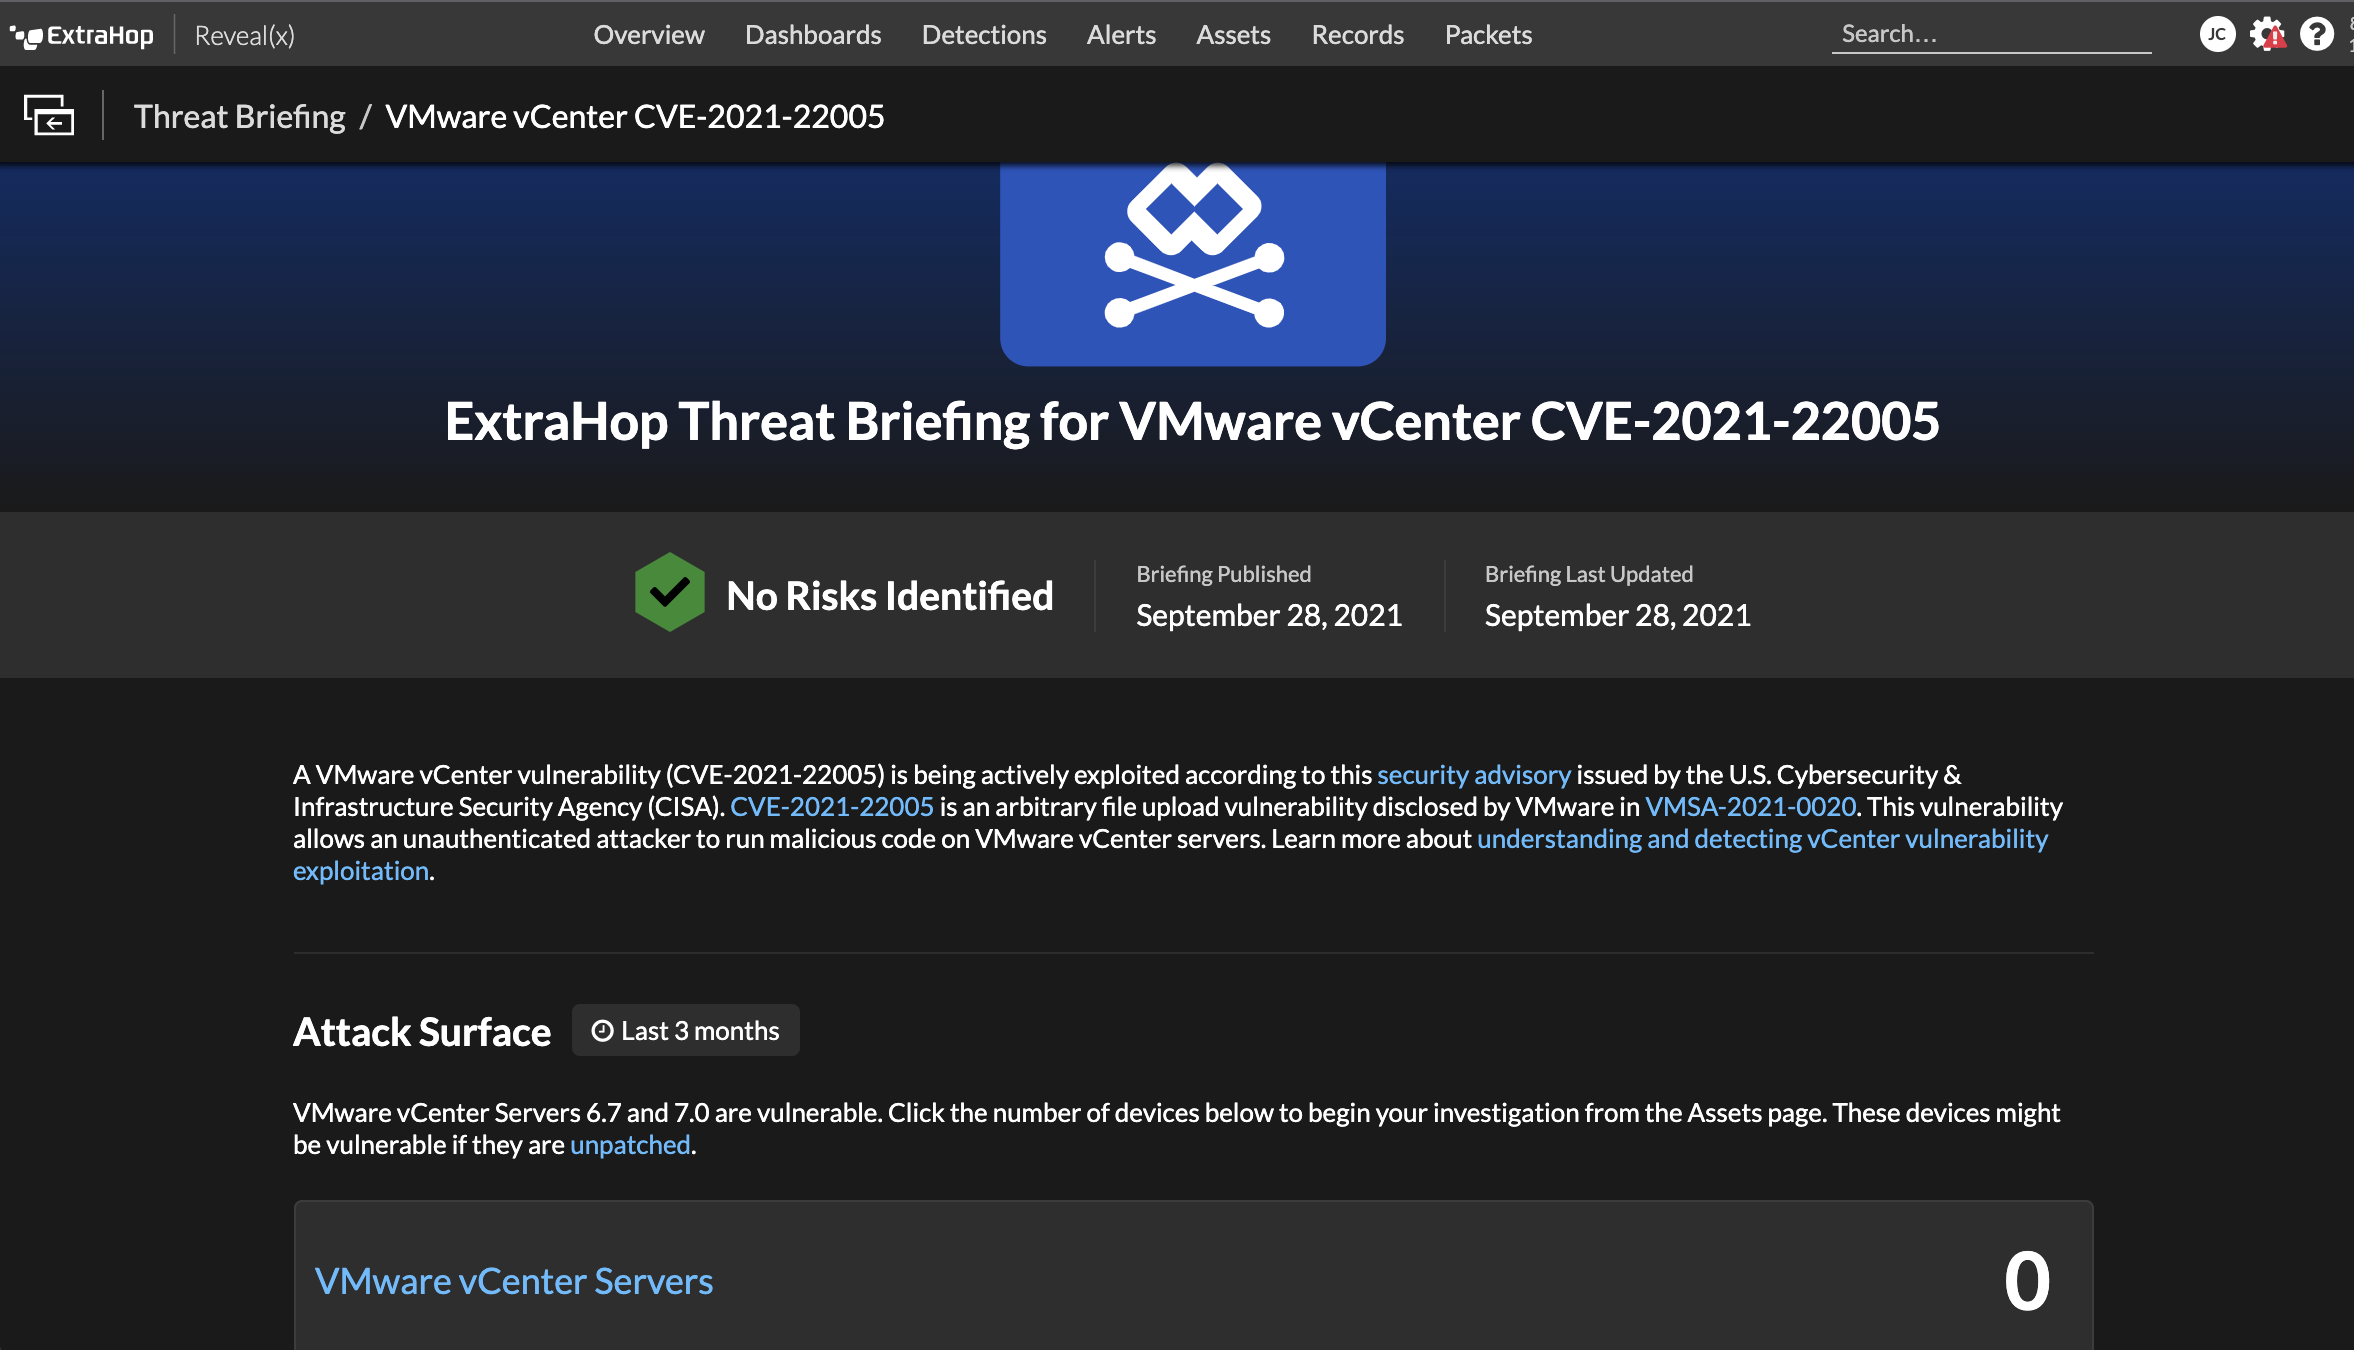Click the ExtraHop logo
This screenshot has height=1350, width=2354.
coord(82,35)
